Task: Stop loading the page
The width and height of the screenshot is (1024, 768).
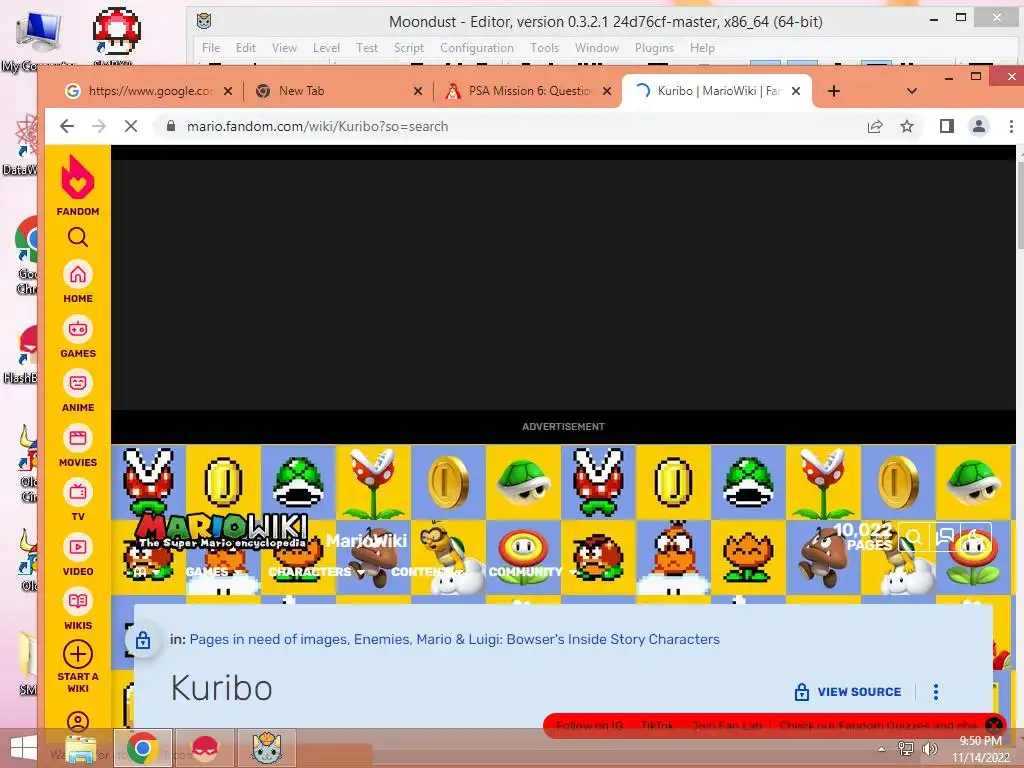Action: pos(131,126)
